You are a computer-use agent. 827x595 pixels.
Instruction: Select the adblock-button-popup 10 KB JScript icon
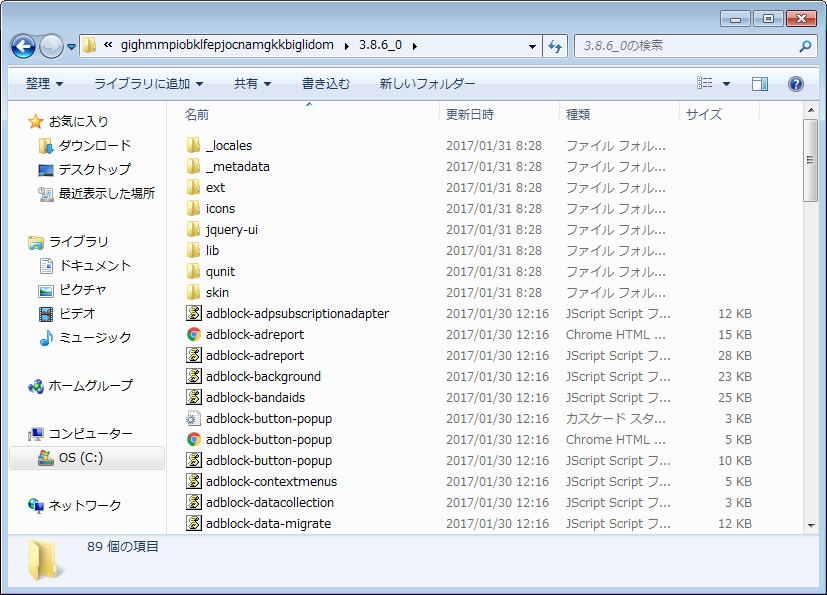(194, 460)
